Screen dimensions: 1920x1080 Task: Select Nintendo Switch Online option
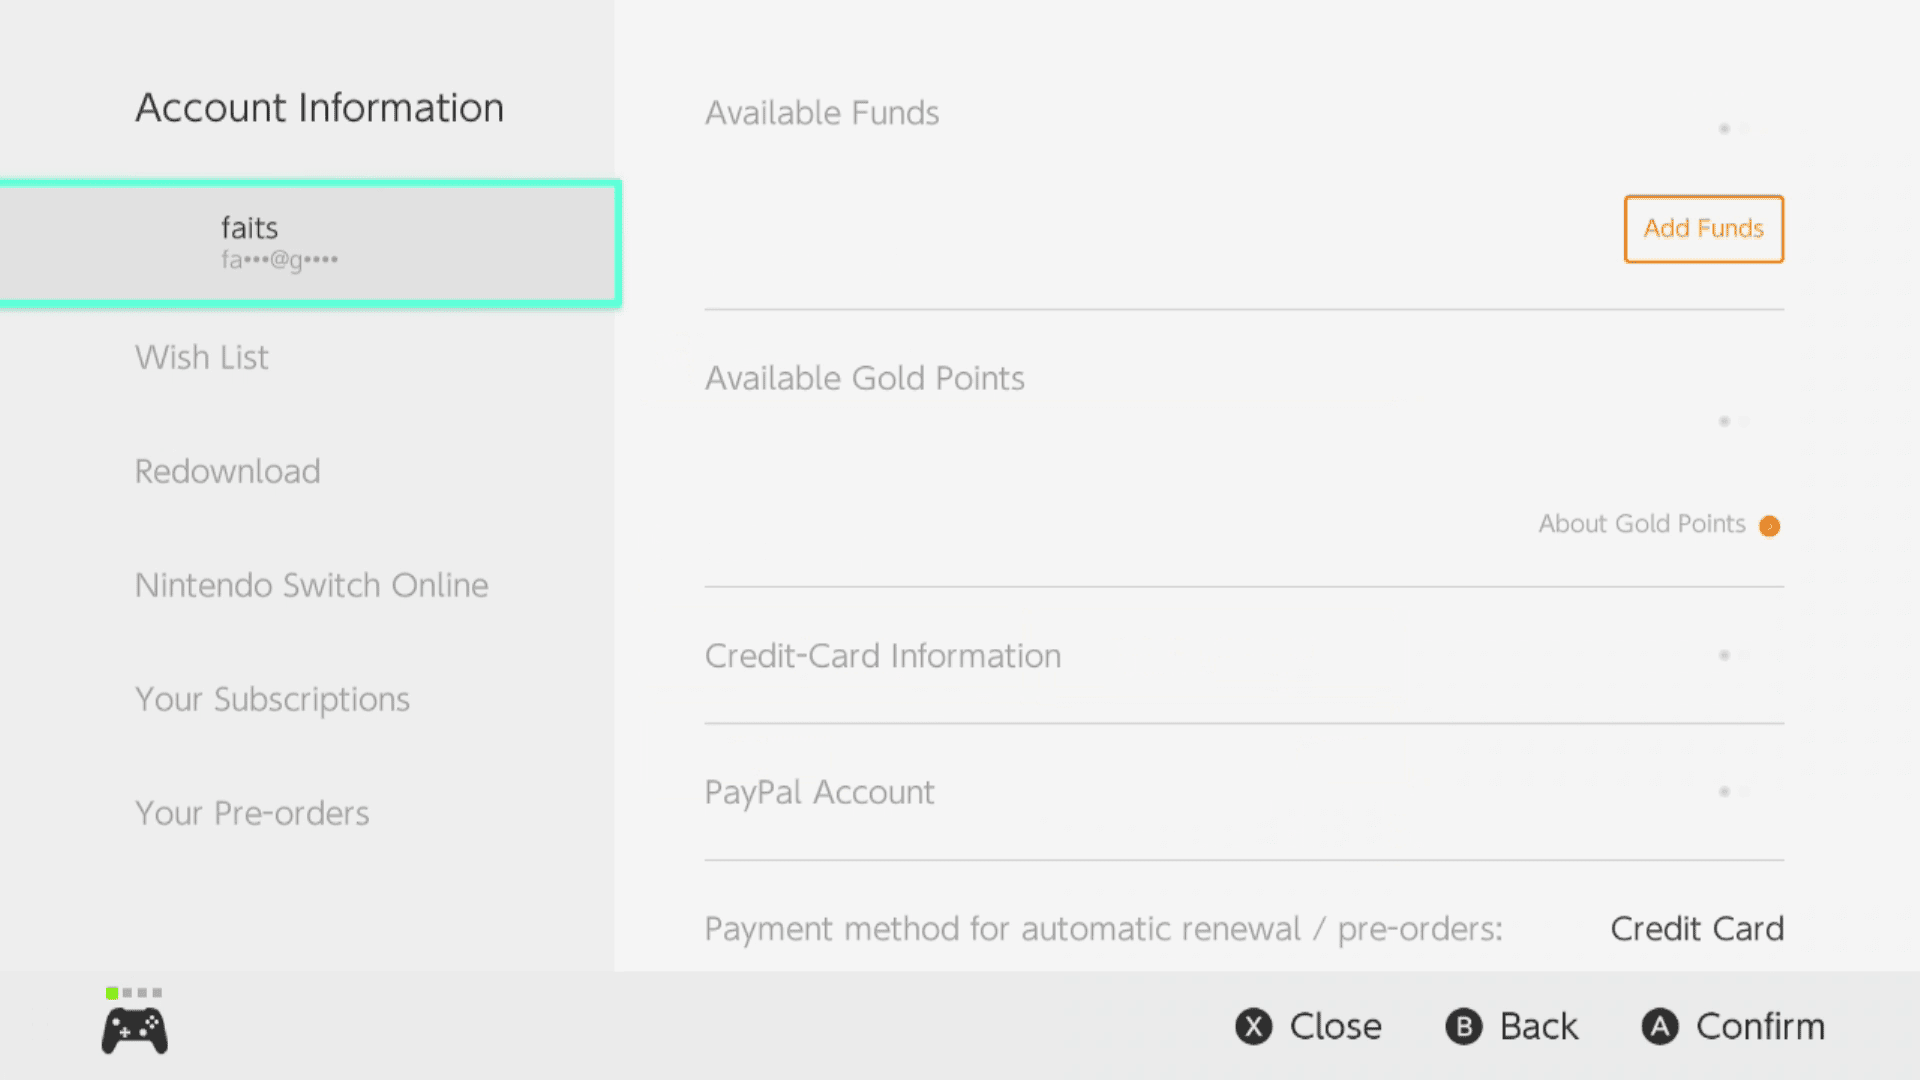tap(311, 584)
